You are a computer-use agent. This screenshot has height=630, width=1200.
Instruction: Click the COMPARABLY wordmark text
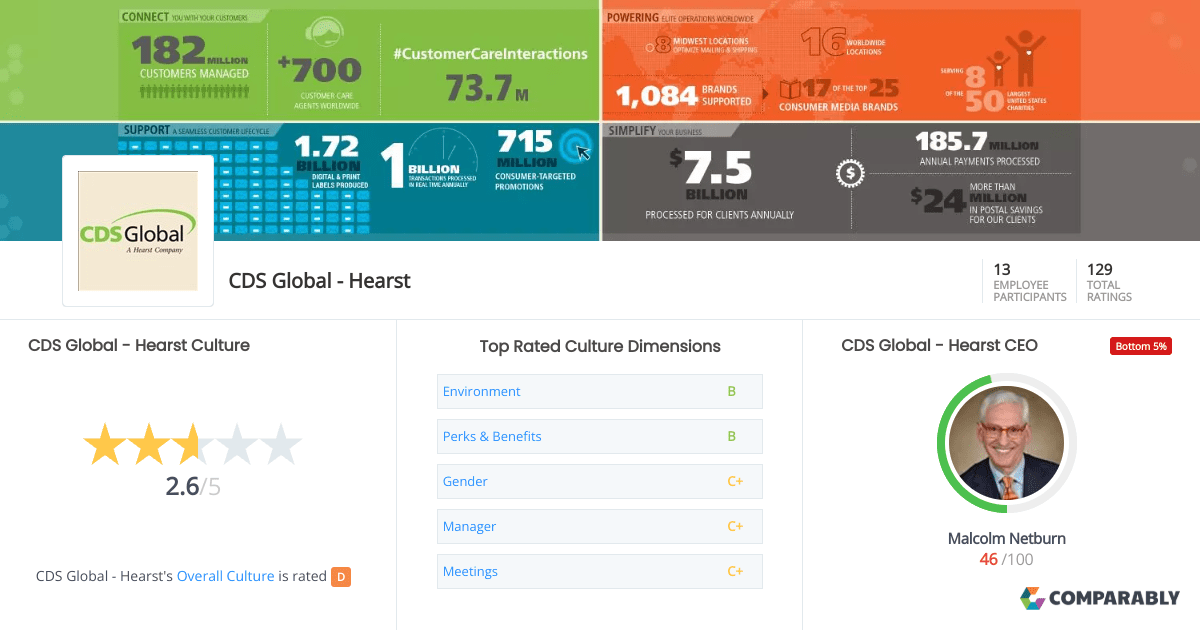pyautogui.click(x=1114, y=598)
